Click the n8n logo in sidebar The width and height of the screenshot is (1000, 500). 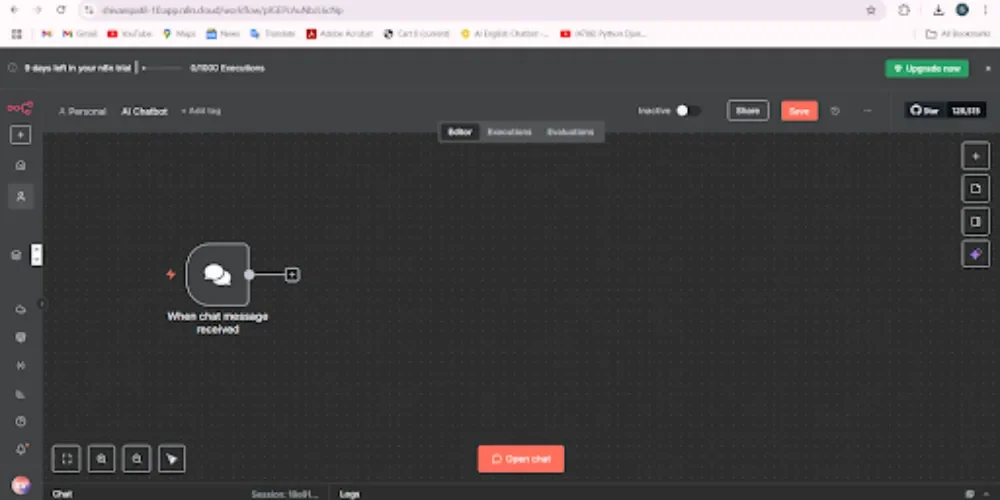20,108
